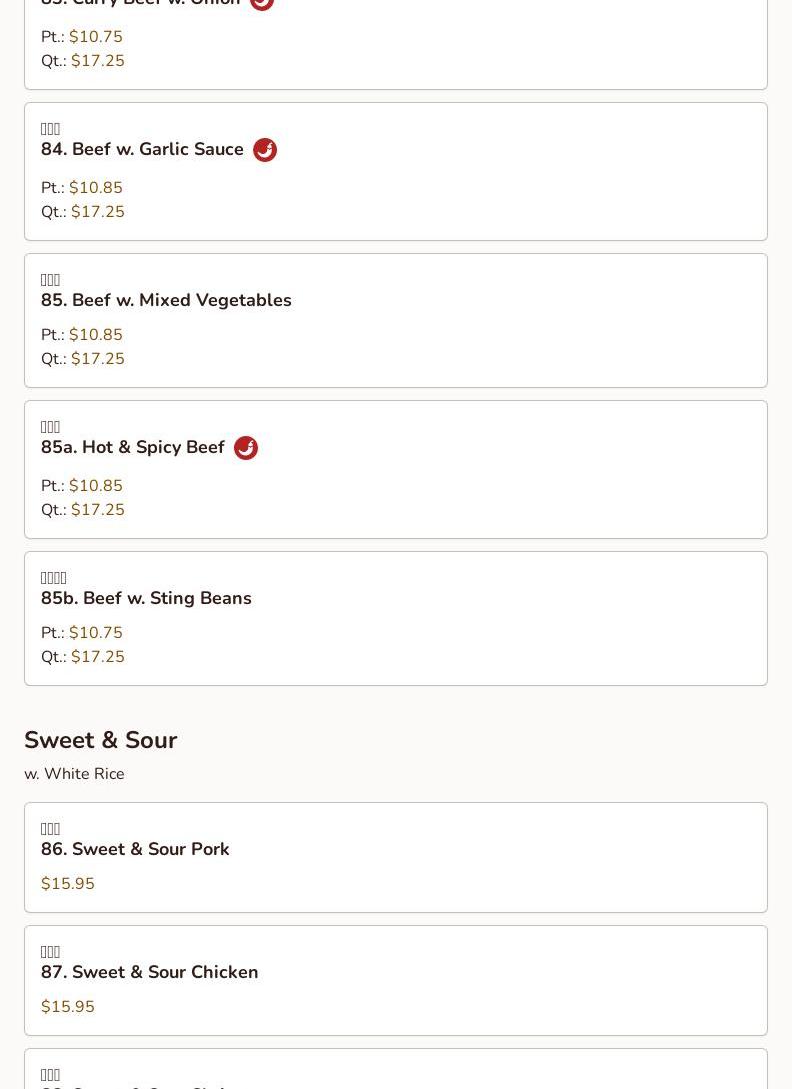This screenshot has height=1089, width=792.
Task: Click spicy icon next to Curry Beef w. Onion
Action: 262,2
